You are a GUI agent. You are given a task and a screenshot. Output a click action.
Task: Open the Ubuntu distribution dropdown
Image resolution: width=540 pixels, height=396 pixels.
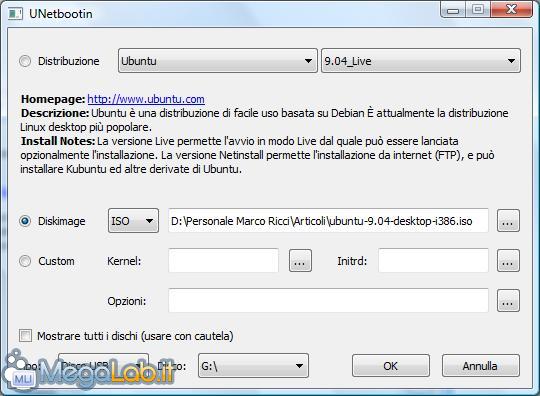tap(218, 61)
